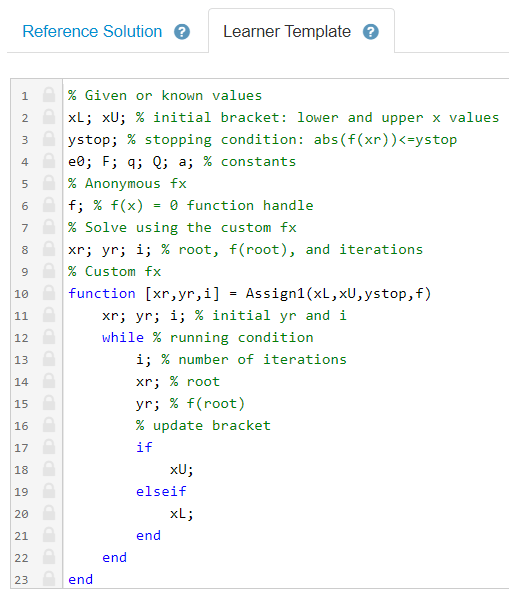This screenshot has width=509, height=595.
Task: Toggle the lock icon on line 2
Action: tap(49, 117)
